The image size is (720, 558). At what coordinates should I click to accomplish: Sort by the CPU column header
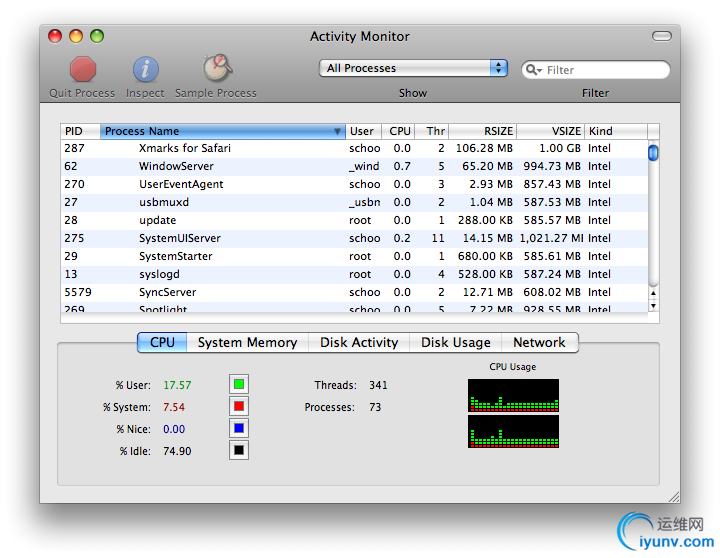(x=400, y=131)
